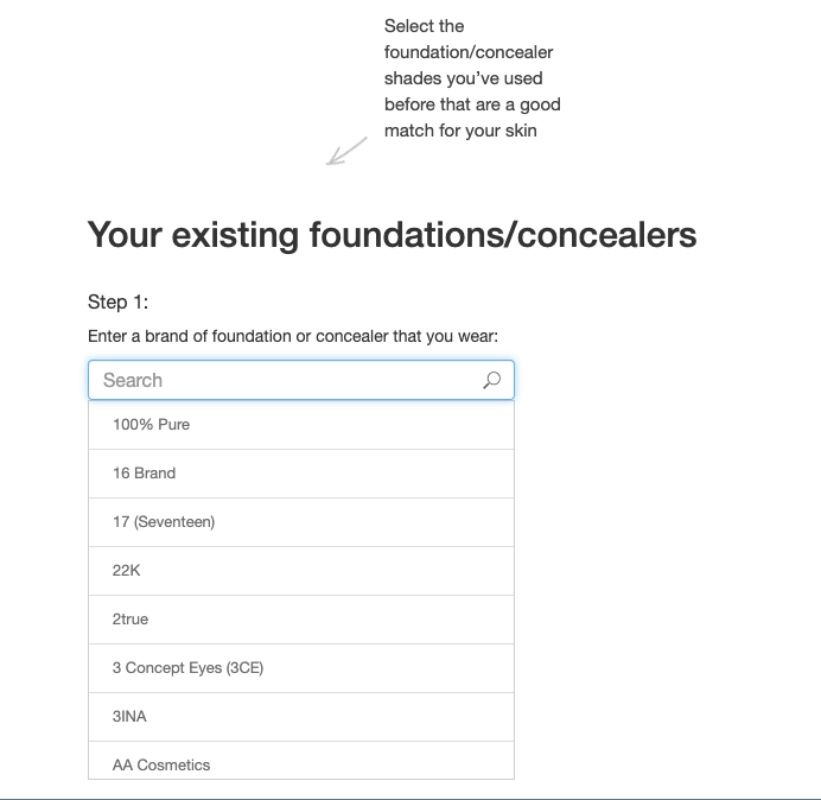Choose AA Cosmetics from the list
The image size is (821, 800).
301,761
